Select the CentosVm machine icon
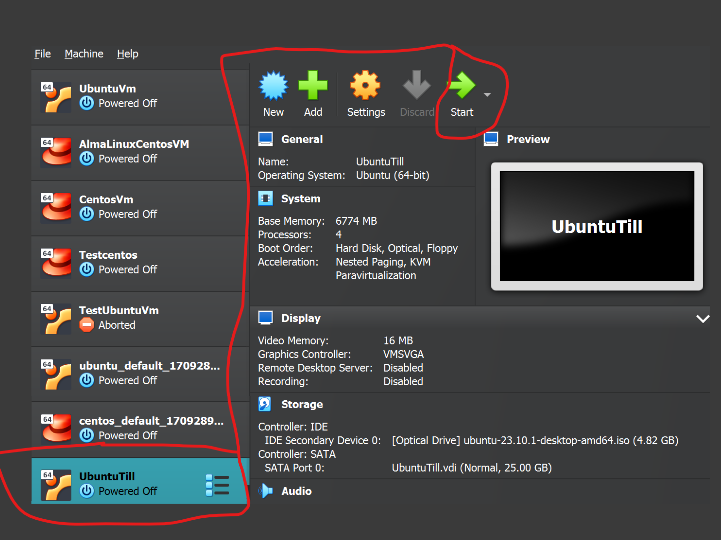The height and width of the screenshot is (540, 721). tap(56, 208)
